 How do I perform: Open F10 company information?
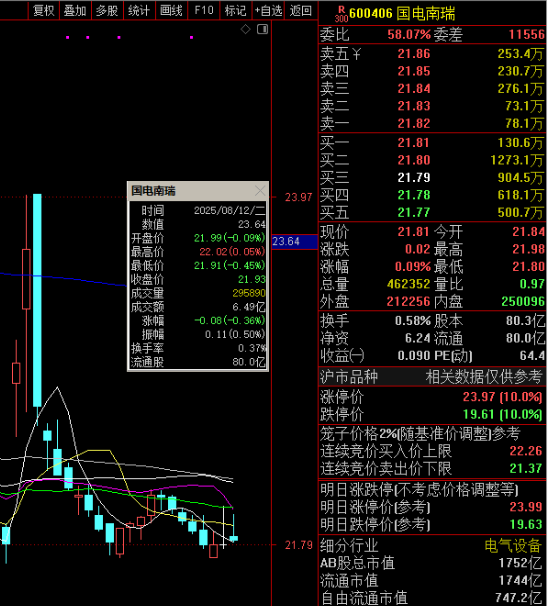pos(204,10)
